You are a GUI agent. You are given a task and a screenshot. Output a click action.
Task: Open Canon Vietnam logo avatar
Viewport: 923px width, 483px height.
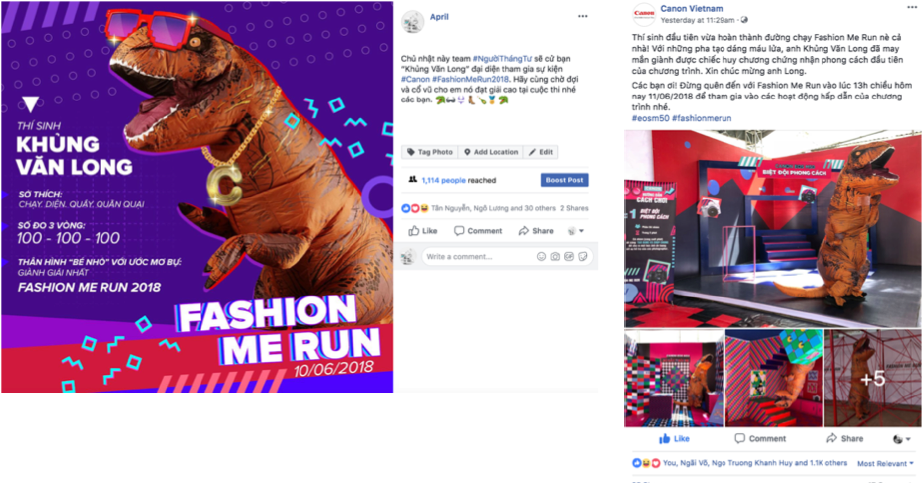pyautogui.click(x=644, y=14)
